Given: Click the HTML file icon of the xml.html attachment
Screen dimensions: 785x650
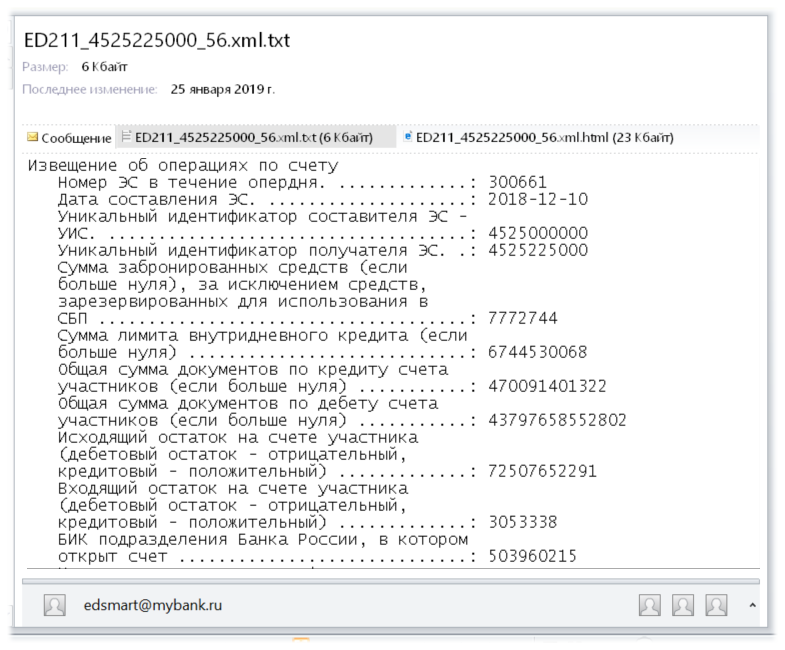Looking at the screenshot, I should (408, 137).
